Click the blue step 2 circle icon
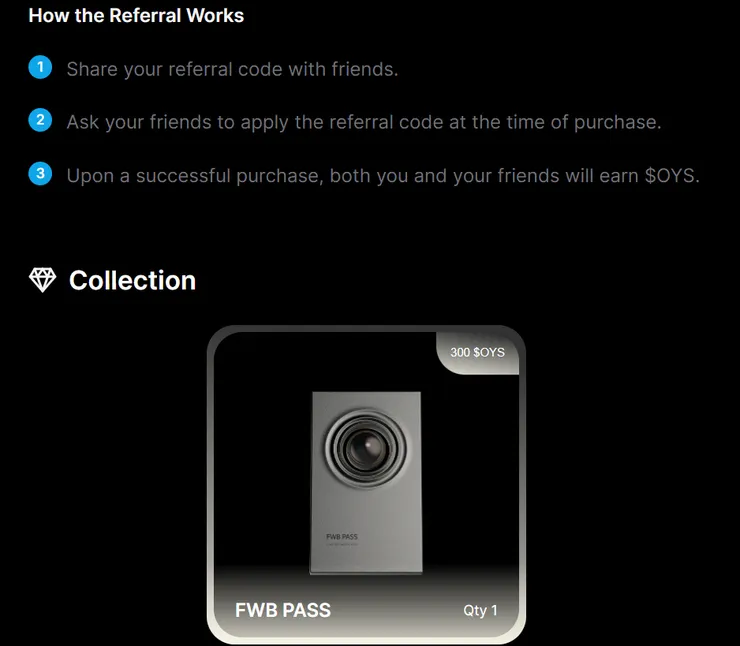This screenshot has height=646, width=740. pyautogui.click(x=40, y=120)
